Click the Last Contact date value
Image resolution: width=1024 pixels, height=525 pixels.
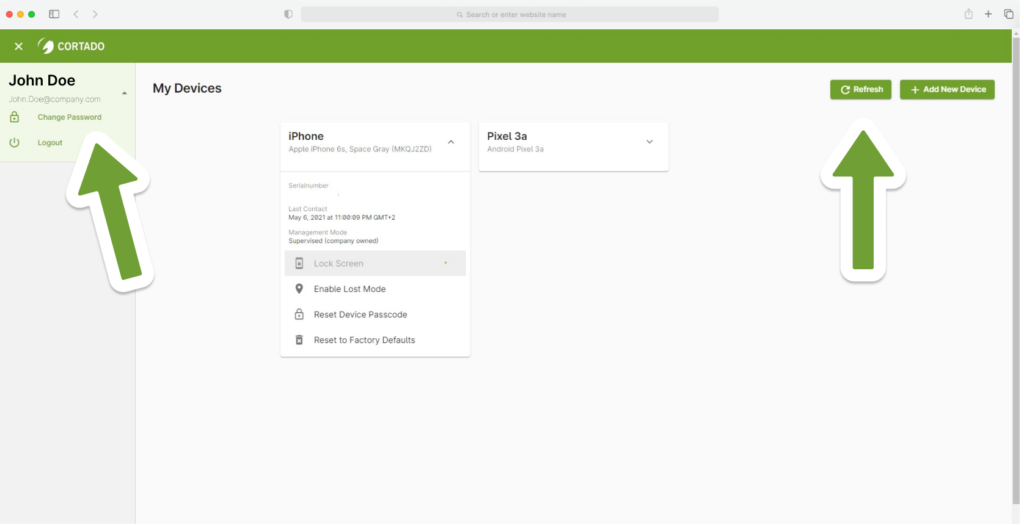point(342,217)
